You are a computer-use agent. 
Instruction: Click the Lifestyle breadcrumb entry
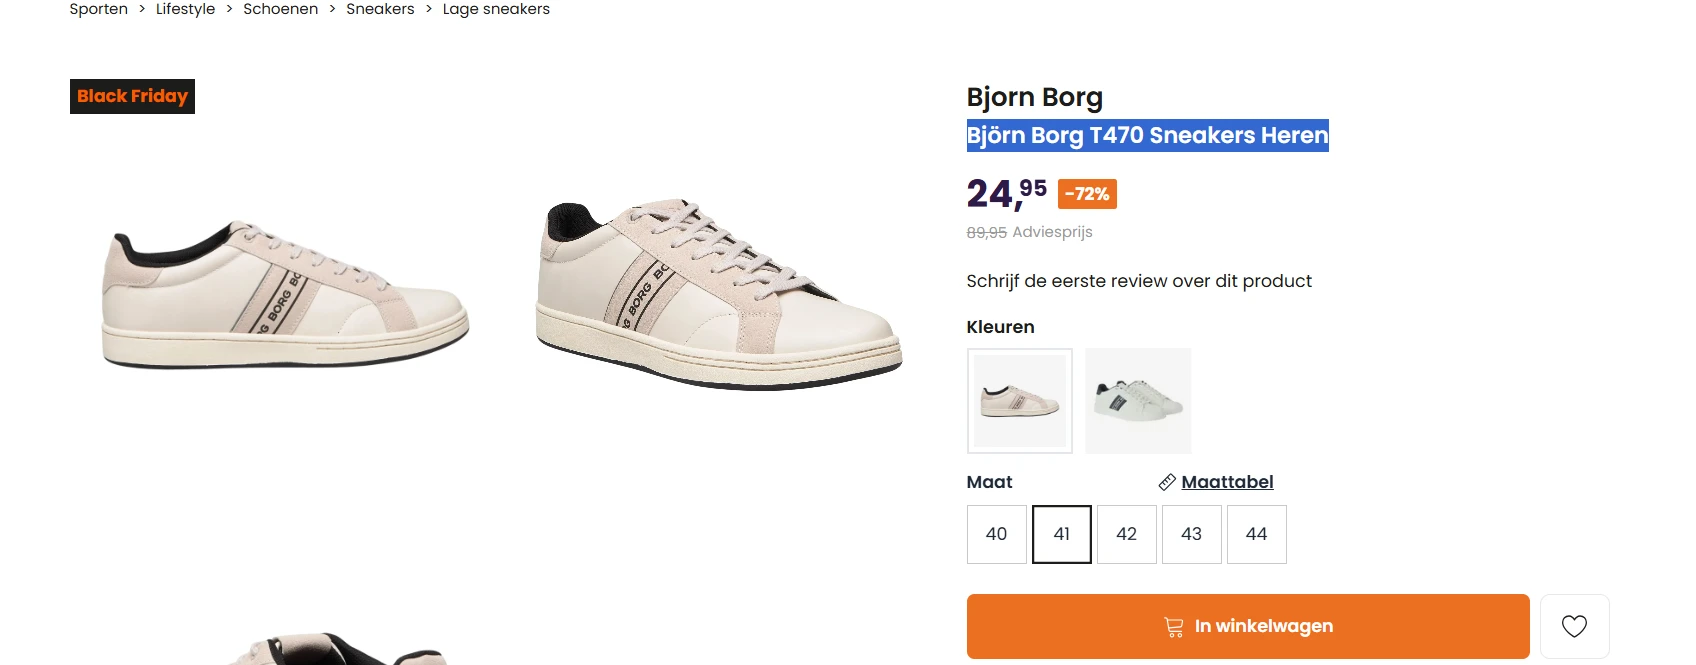click(x=184, y=9)
